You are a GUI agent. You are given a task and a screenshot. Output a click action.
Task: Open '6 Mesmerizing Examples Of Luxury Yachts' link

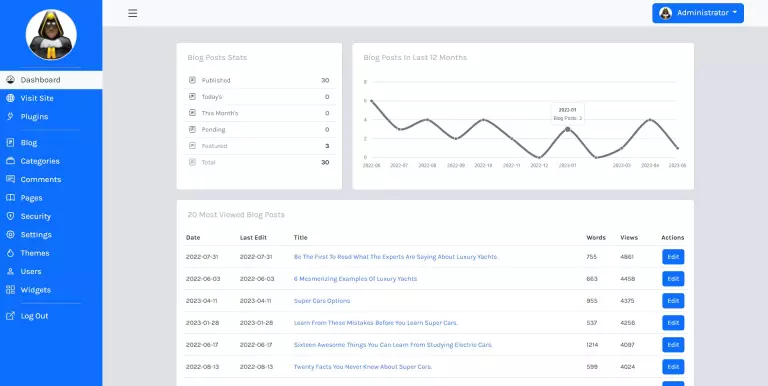pos(356,279)
